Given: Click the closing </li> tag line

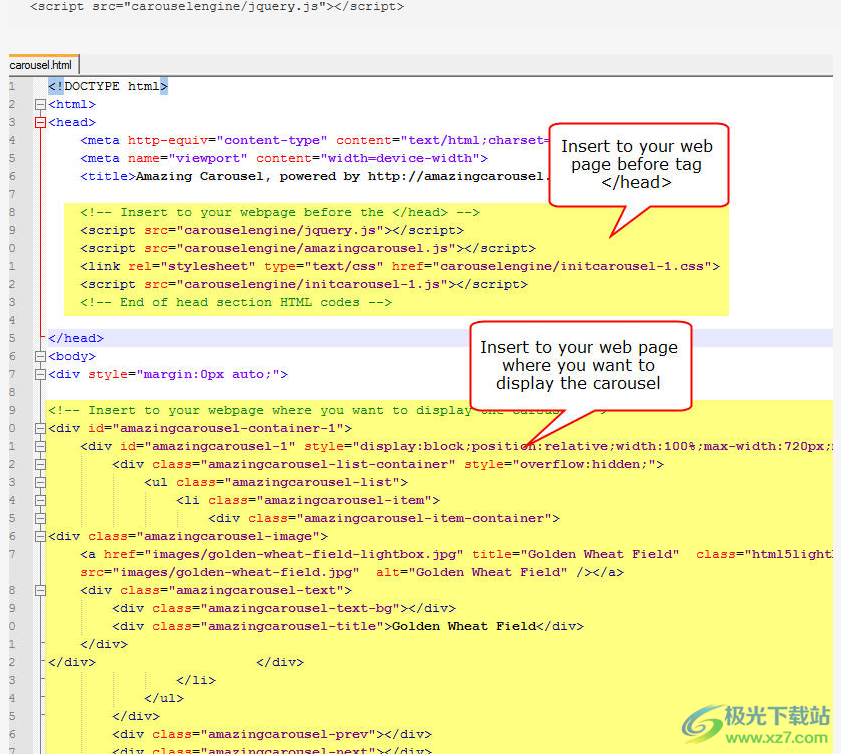Looking at the screenshot, I should coord(196,680).
